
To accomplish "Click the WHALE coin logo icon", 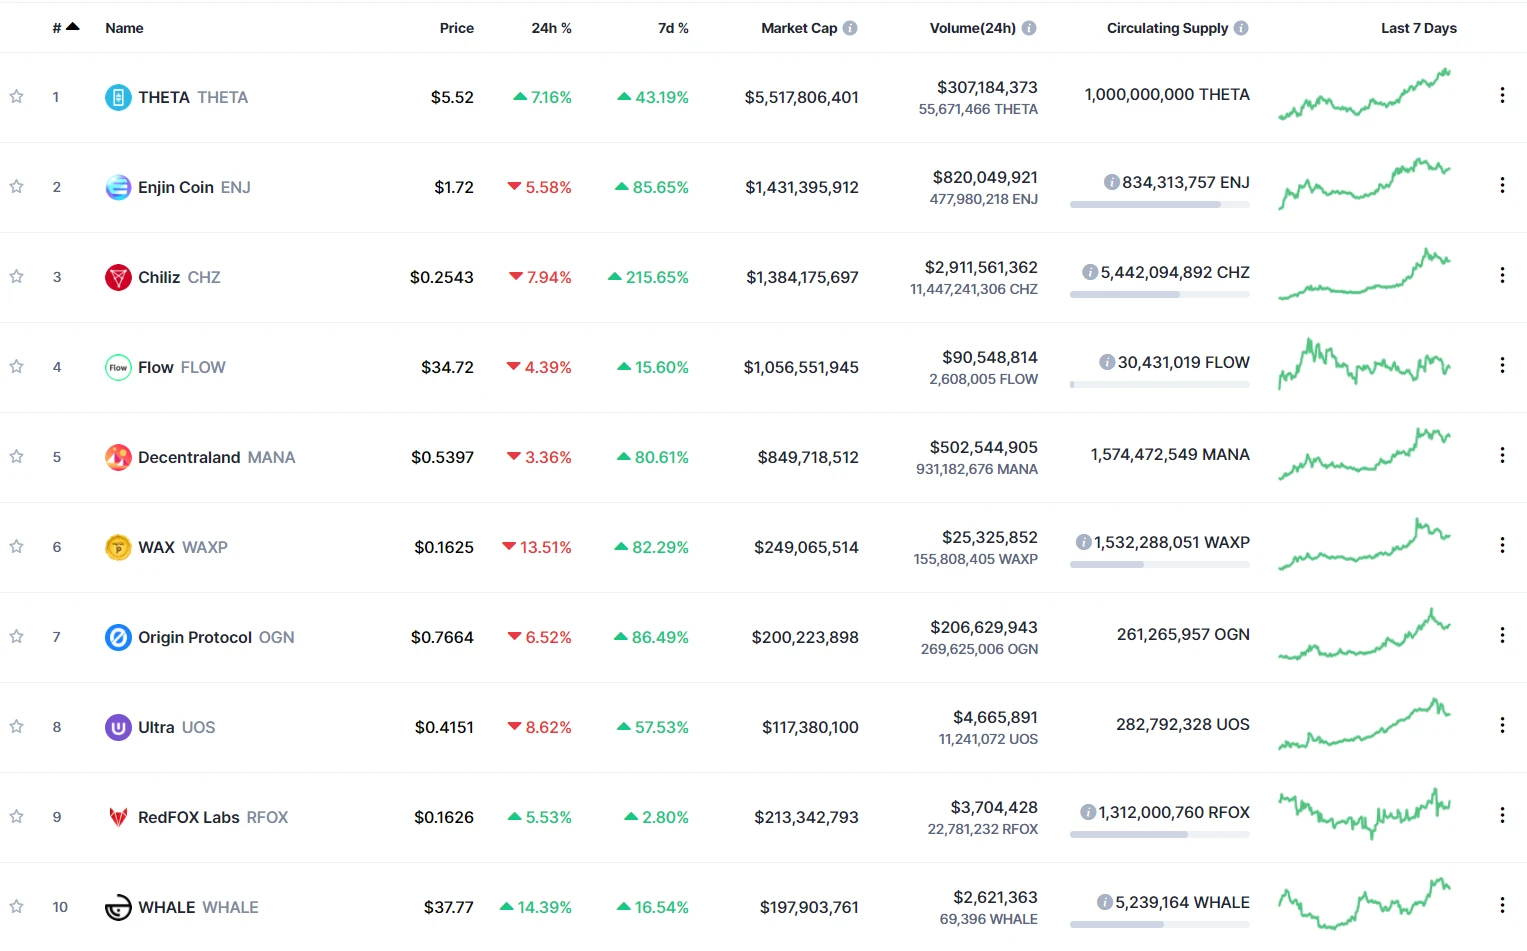I will (118, 907).
